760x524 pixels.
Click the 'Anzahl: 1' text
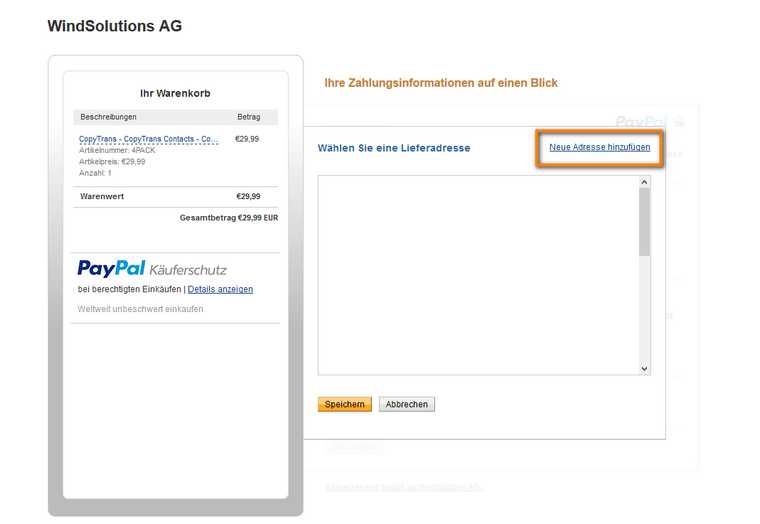pyautogui.click(x=95, y=173)
